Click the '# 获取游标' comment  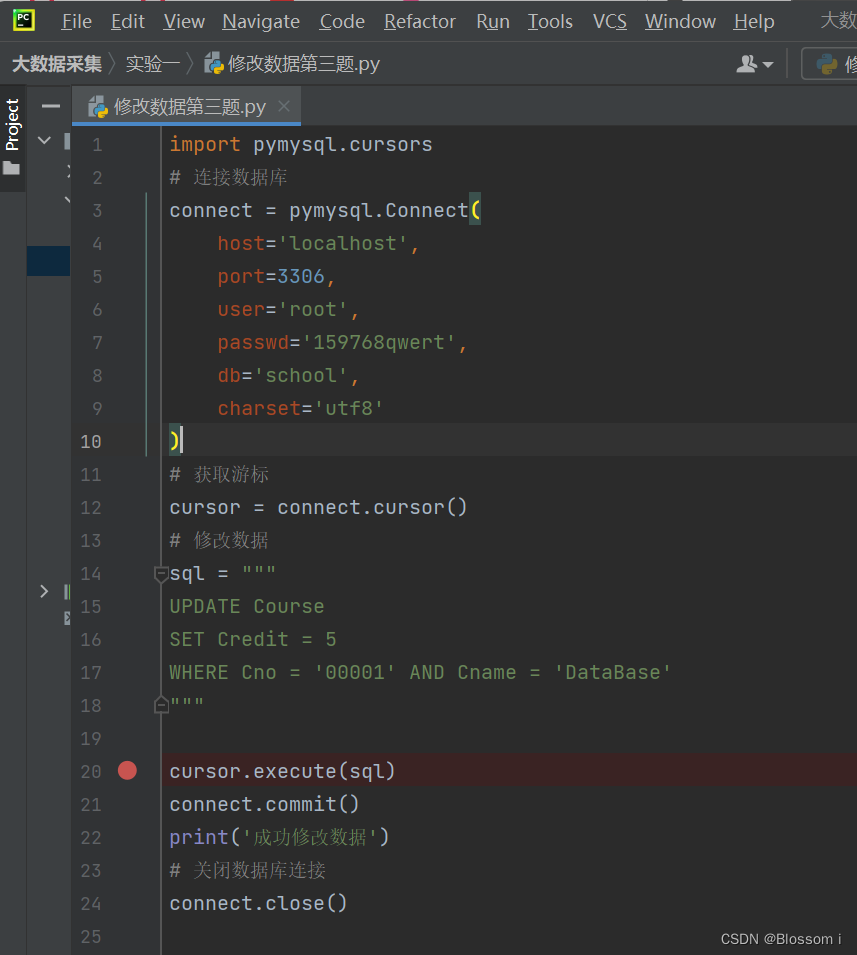(219, 474)
